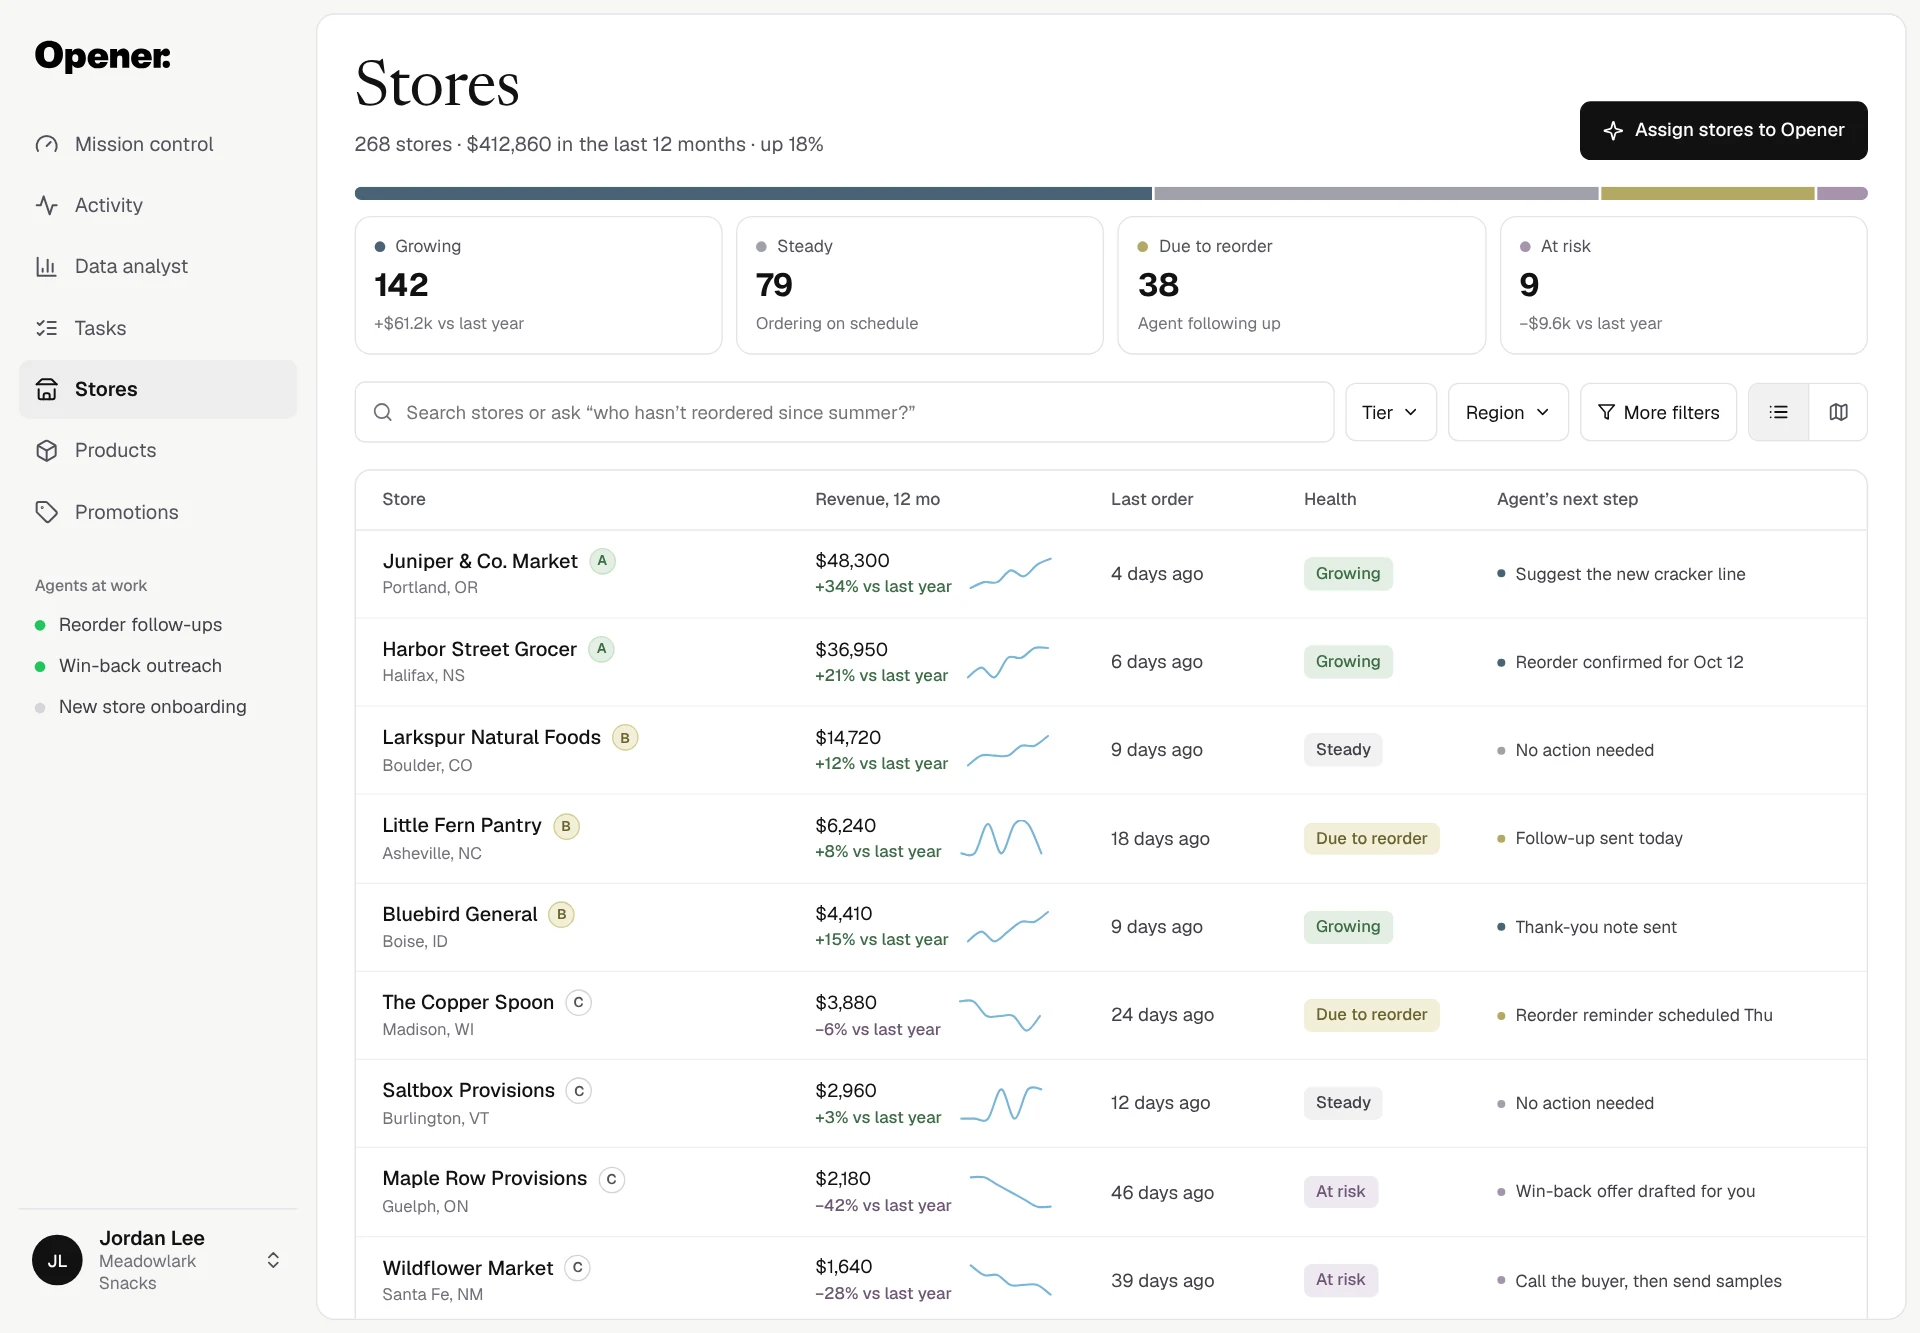Click the Promotions tag icon

[x=47, y=512]
